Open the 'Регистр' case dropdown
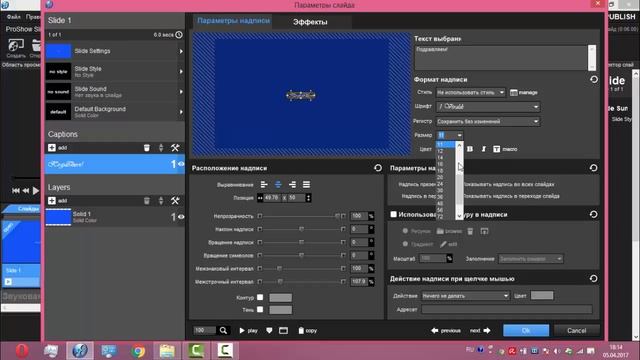 (x=488, y=121)
